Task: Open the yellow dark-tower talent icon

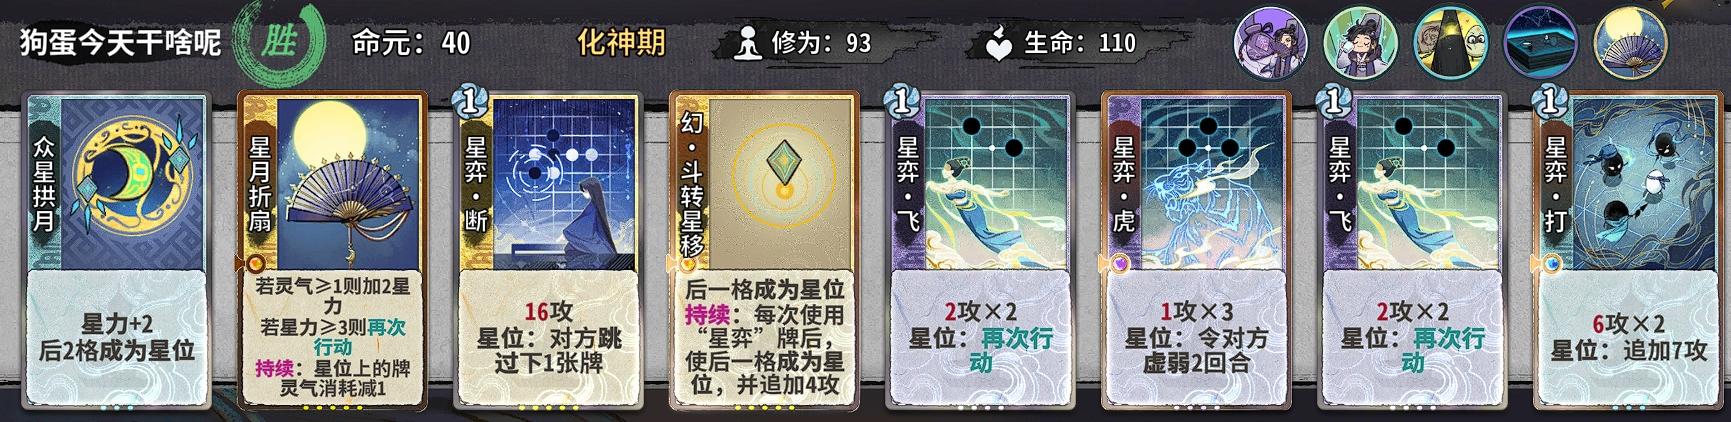Action: (1450, 42)
